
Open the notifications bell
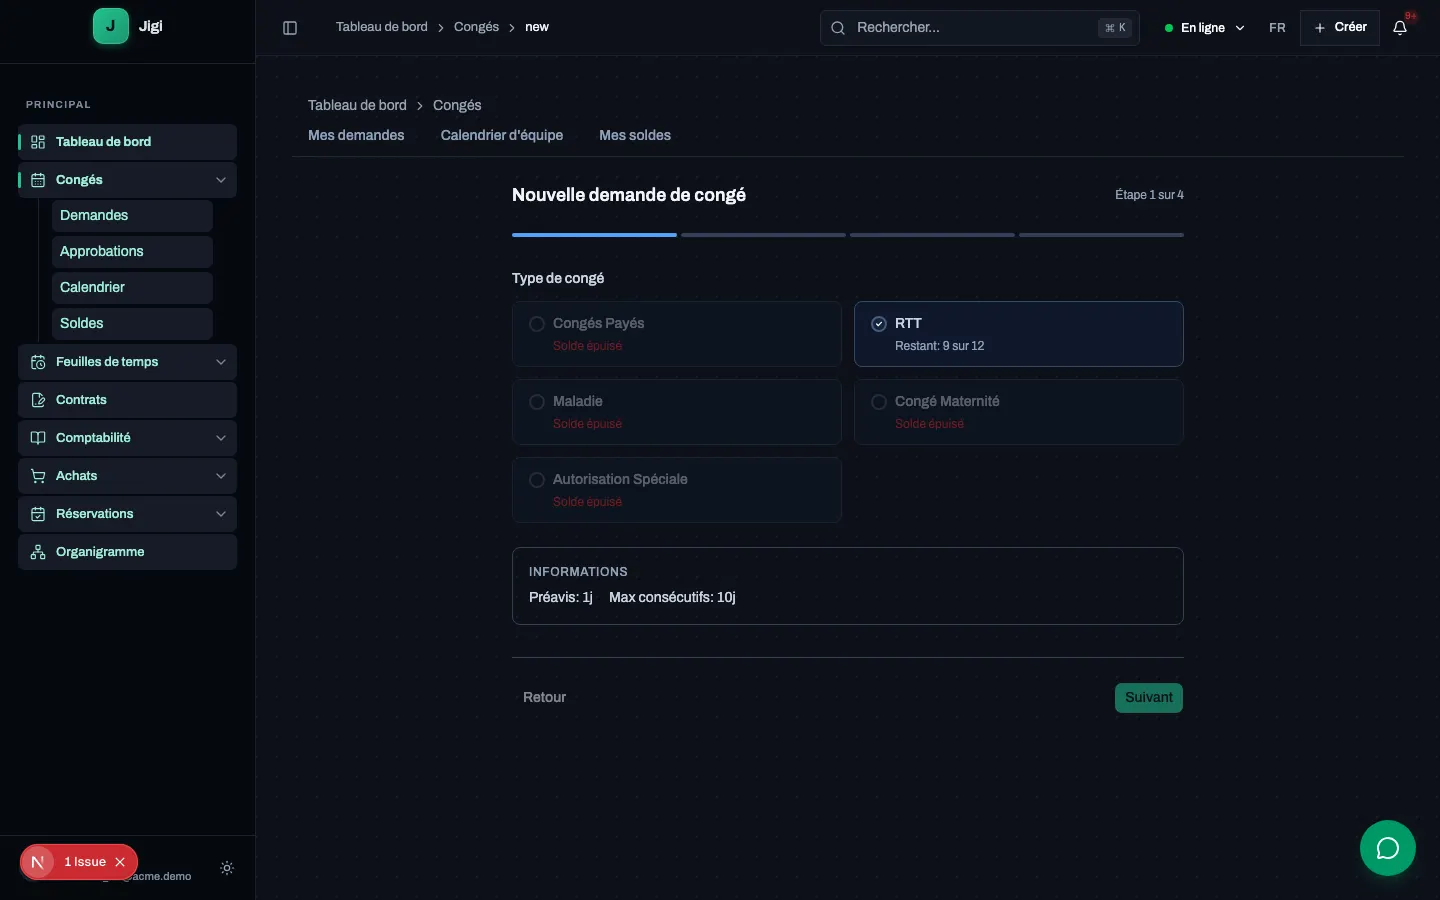pyautogui.click(x=1400, y=28)
